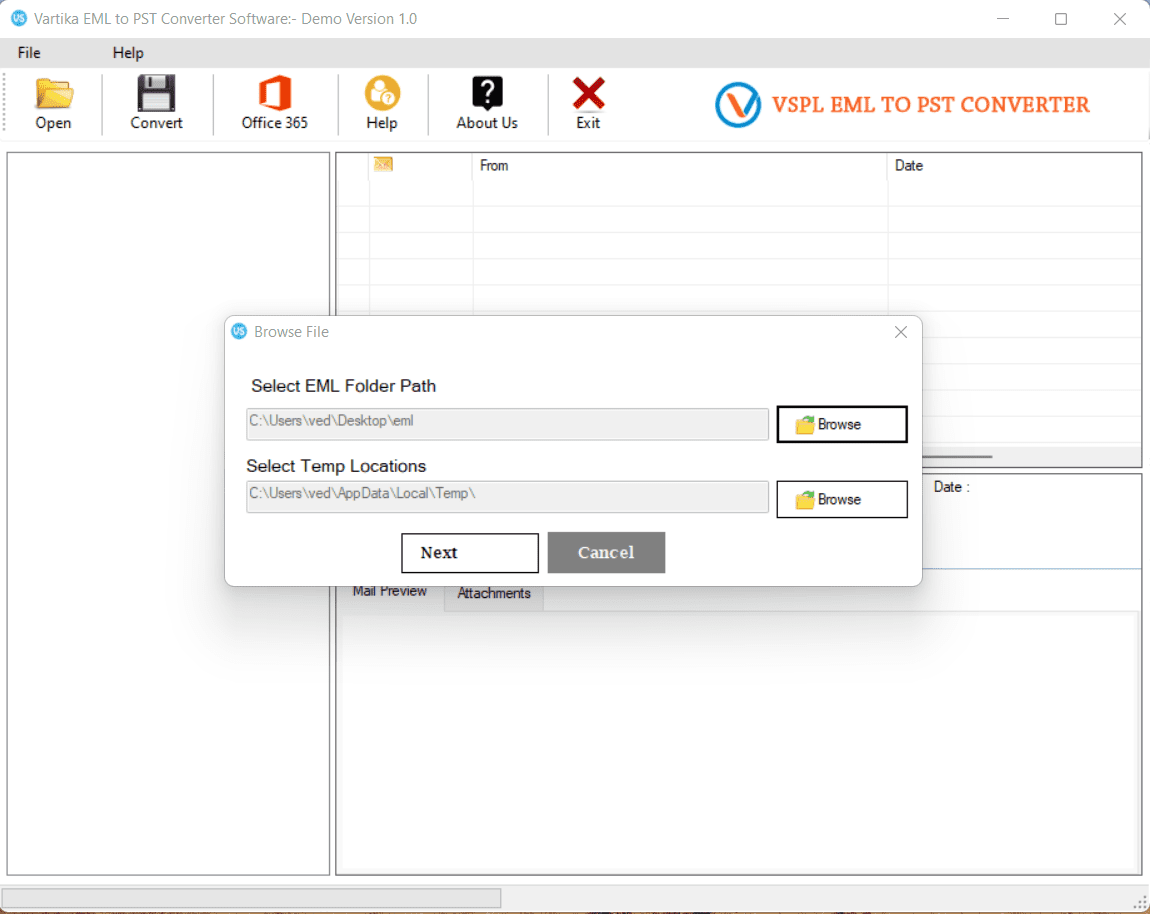Browse for the EML folder path
This screenshot has width=1150, height=914.
842,424
